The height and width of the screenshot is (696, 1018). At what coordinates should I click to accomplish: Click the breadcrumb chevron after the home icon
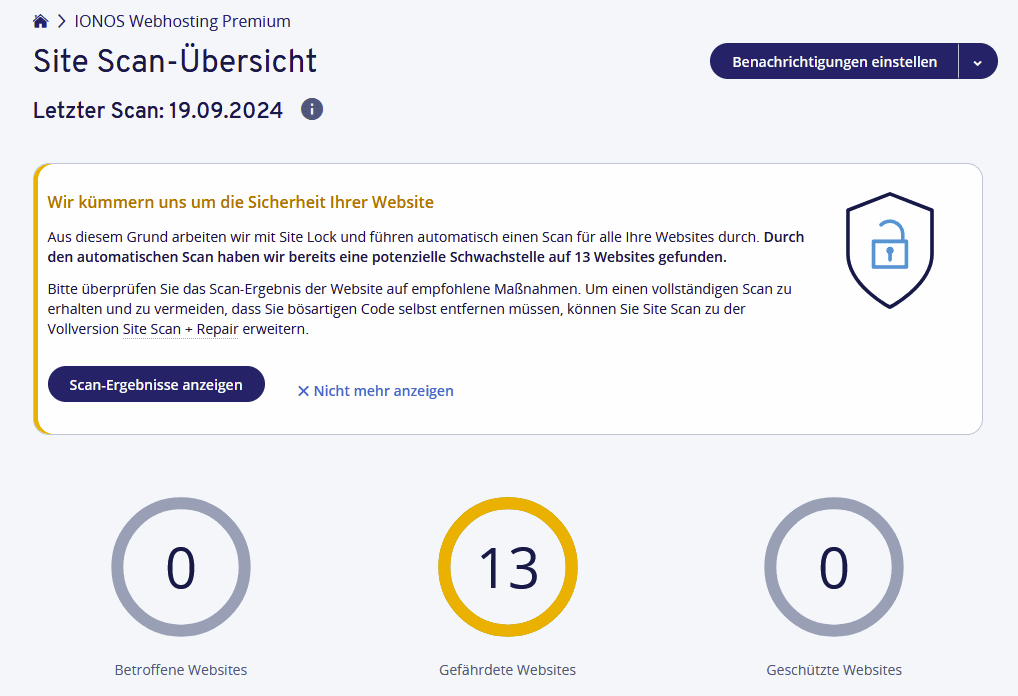coord(61,21)
